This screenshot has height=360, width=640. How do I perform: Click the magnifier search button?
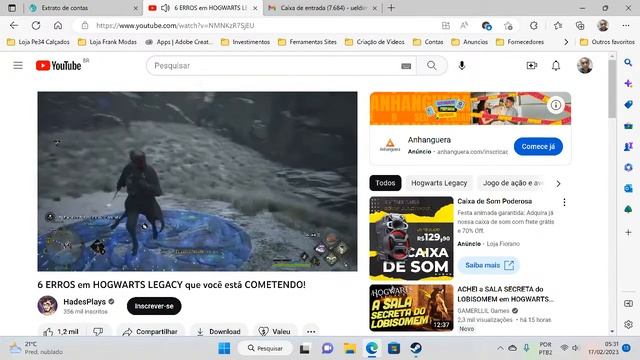click(432, 65)
